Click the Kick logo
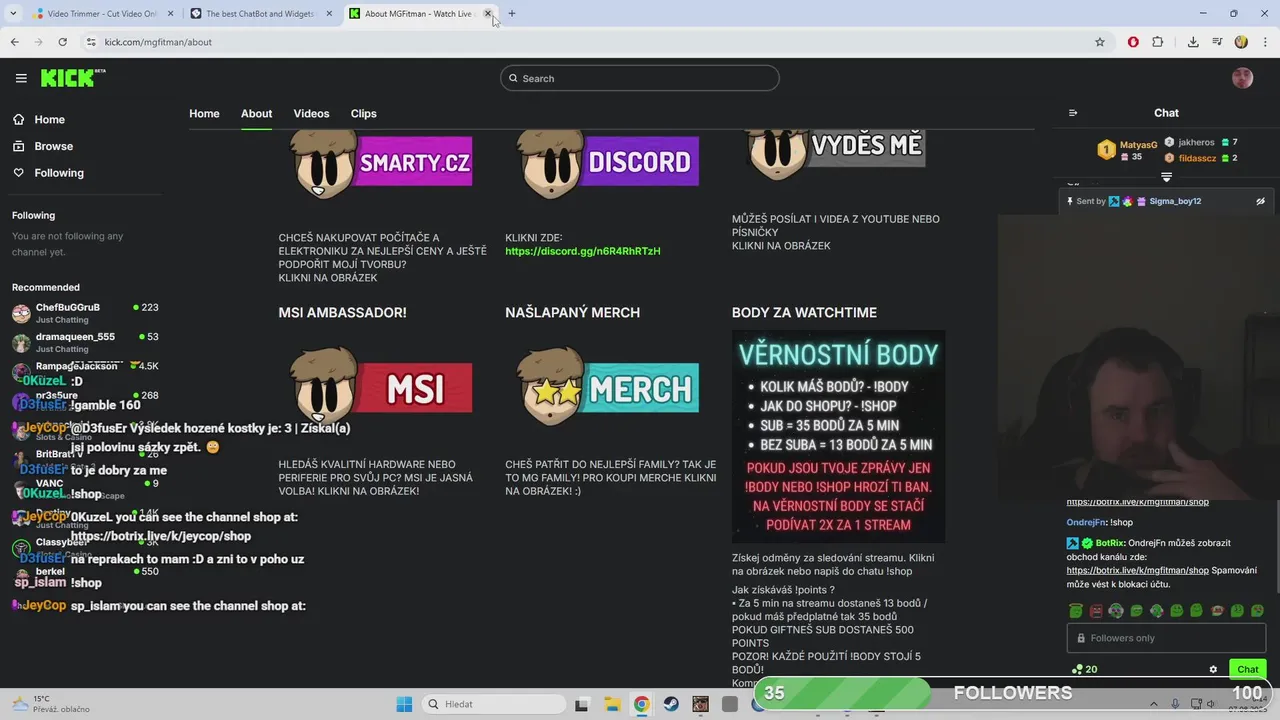This screenshot has width=1280, height=720. (x=72, y=78)
